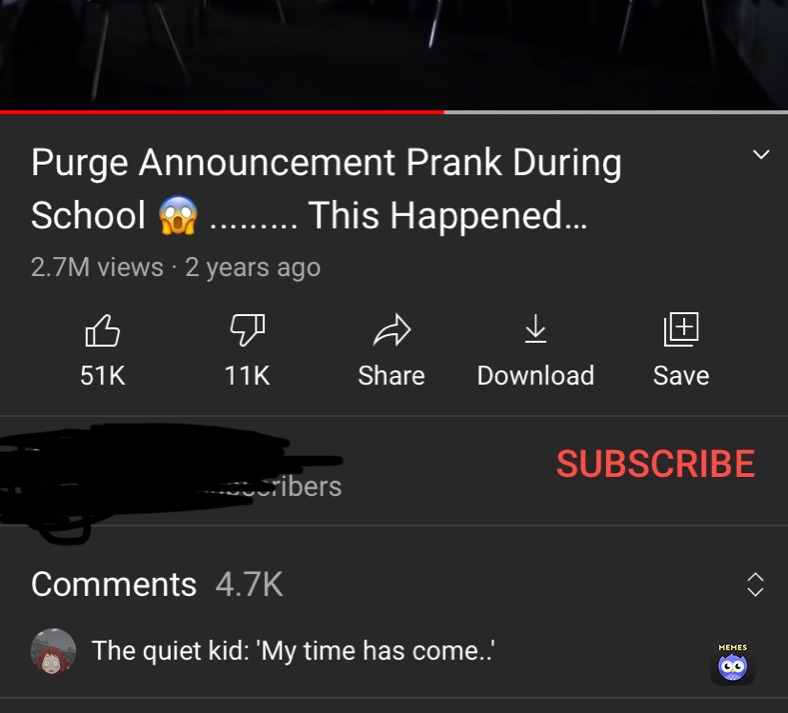This screenshot has height=713, width=788.
Task: Dislike the video with thumbs down icon
Action: click(247, 330)
